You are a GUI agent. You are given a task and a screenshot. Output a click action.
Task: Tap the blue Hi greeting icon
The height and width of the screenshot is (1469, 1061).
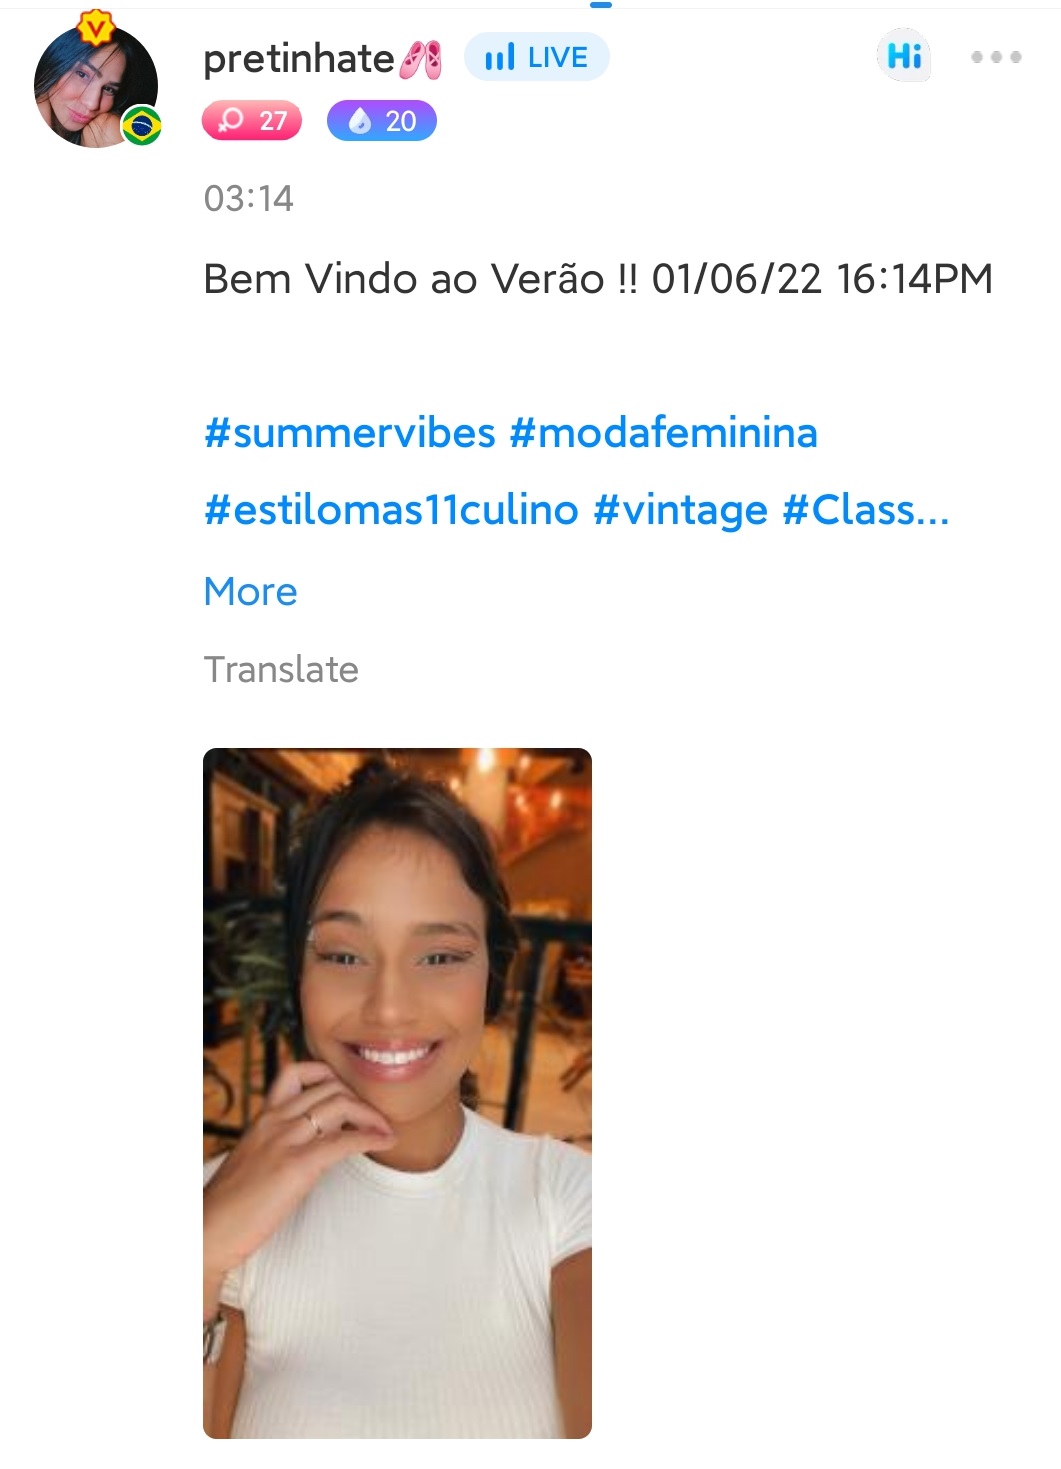(904, 56)
